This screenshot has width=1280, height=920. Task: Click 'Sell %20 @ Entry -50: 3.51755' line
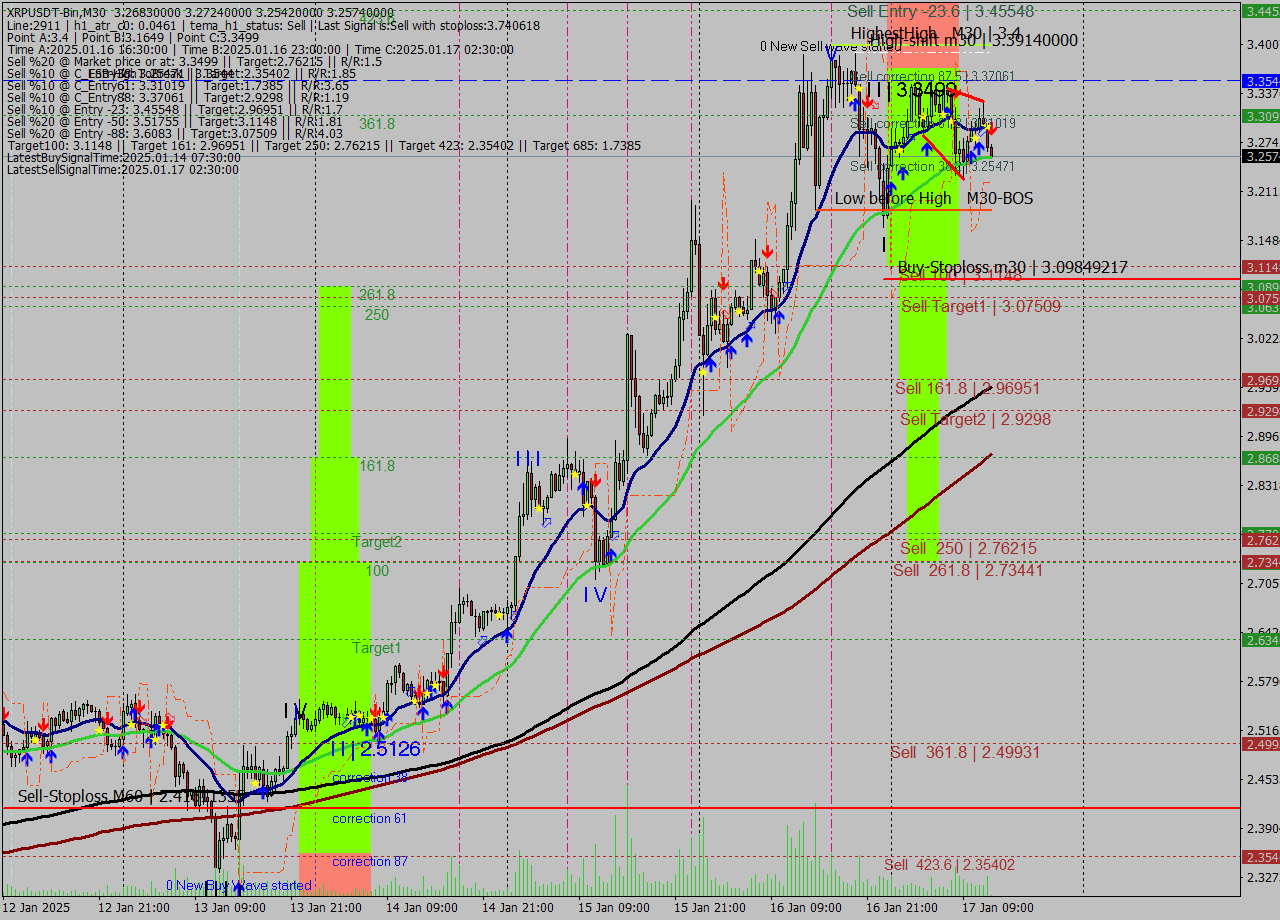click(174, 121)
